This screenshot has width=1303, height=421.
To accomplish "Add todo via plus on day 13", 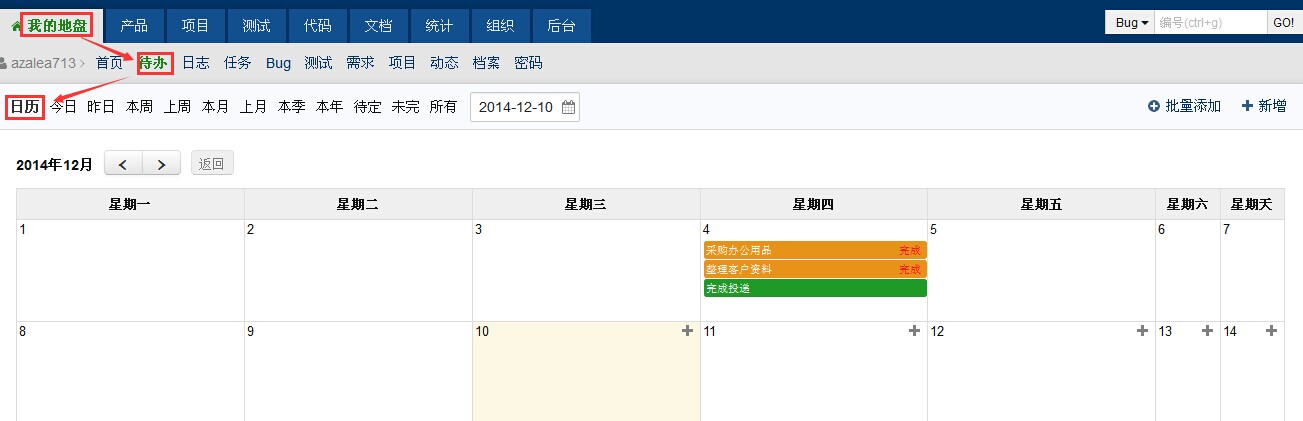I will 1207,331.
